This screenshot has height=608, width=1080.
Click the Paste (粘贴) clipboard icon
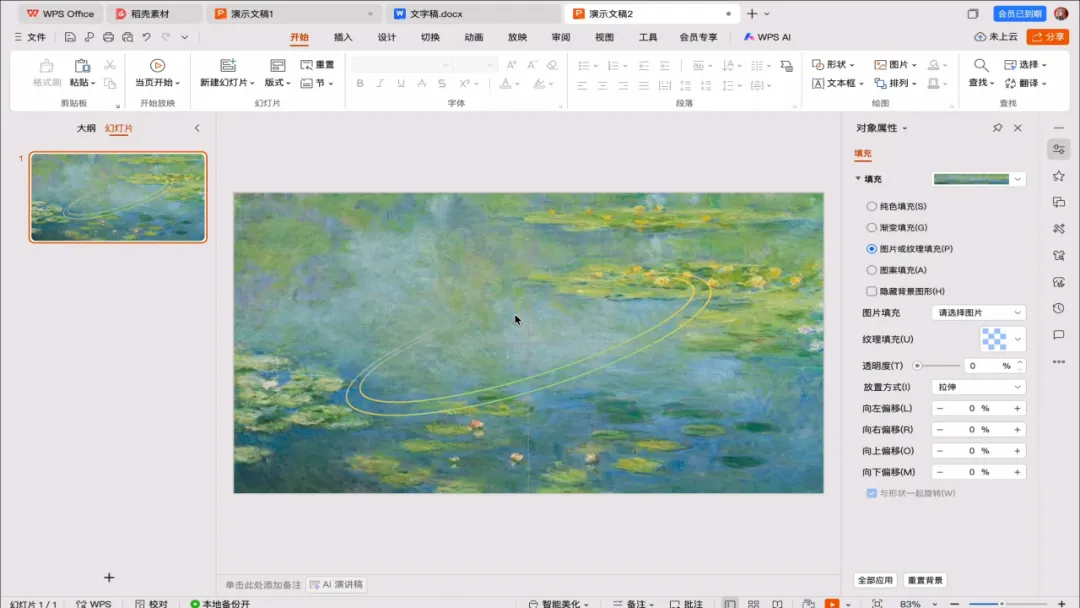82,66
